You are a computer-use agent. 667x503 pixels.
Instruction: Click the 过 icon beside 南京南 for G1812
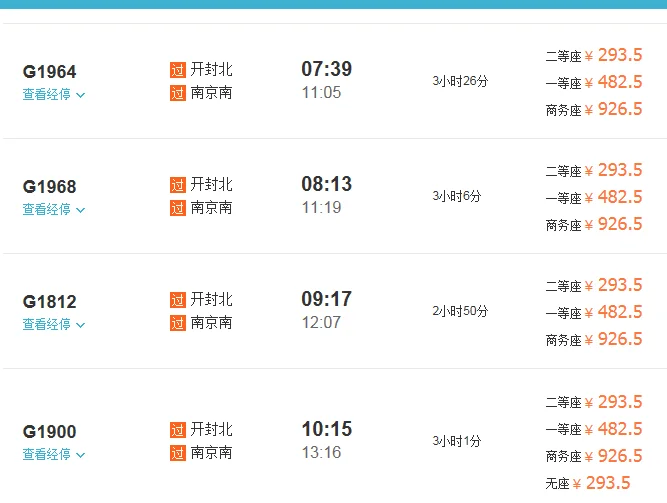click(178, 323)
